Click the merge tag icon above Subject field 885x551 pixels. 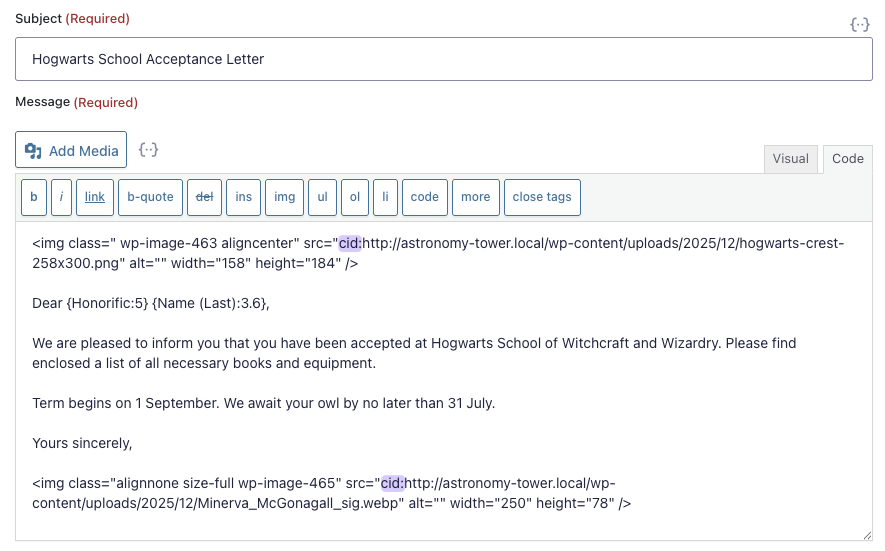click(859, 24)
